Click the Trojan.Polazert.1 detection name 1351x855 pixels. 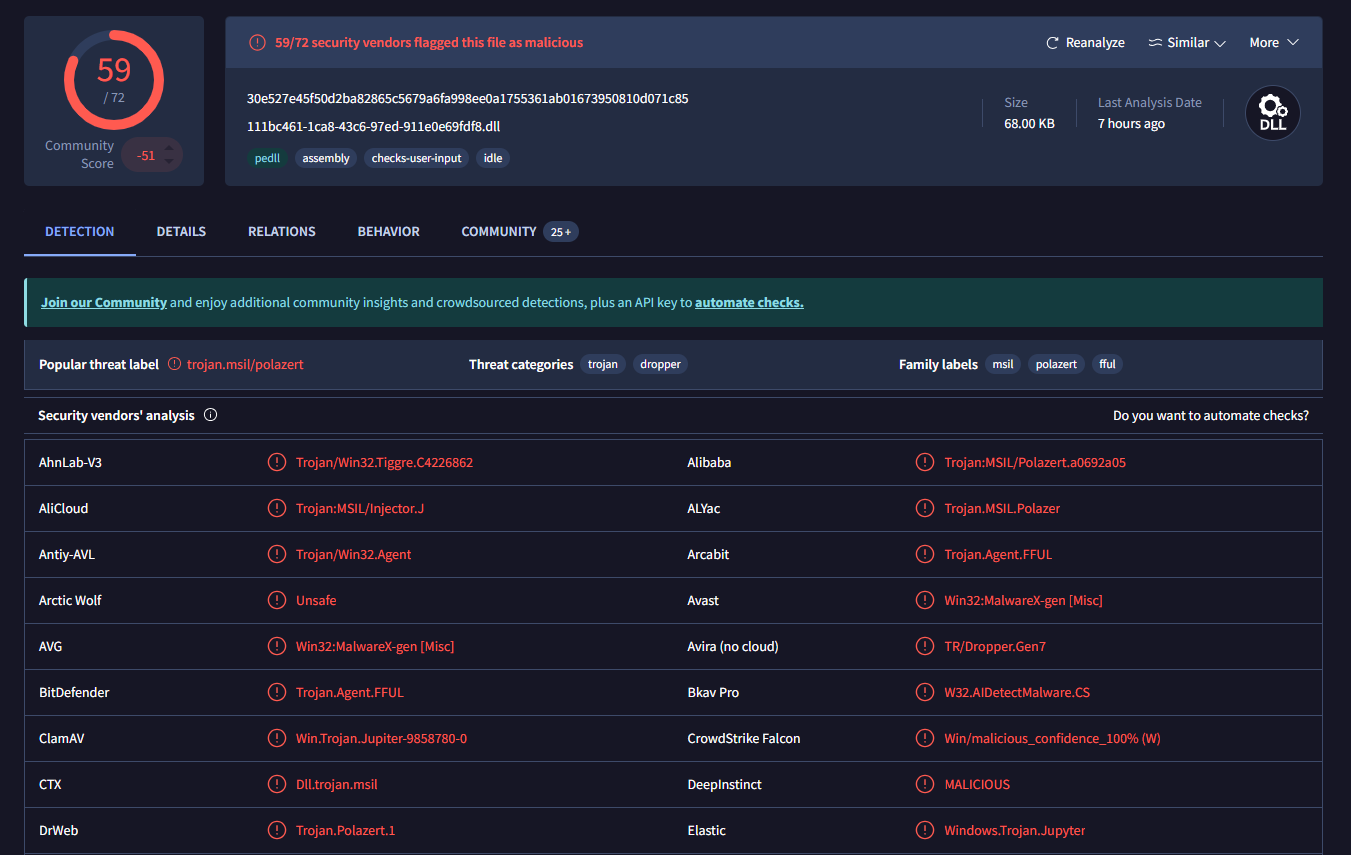coord(346,830)
